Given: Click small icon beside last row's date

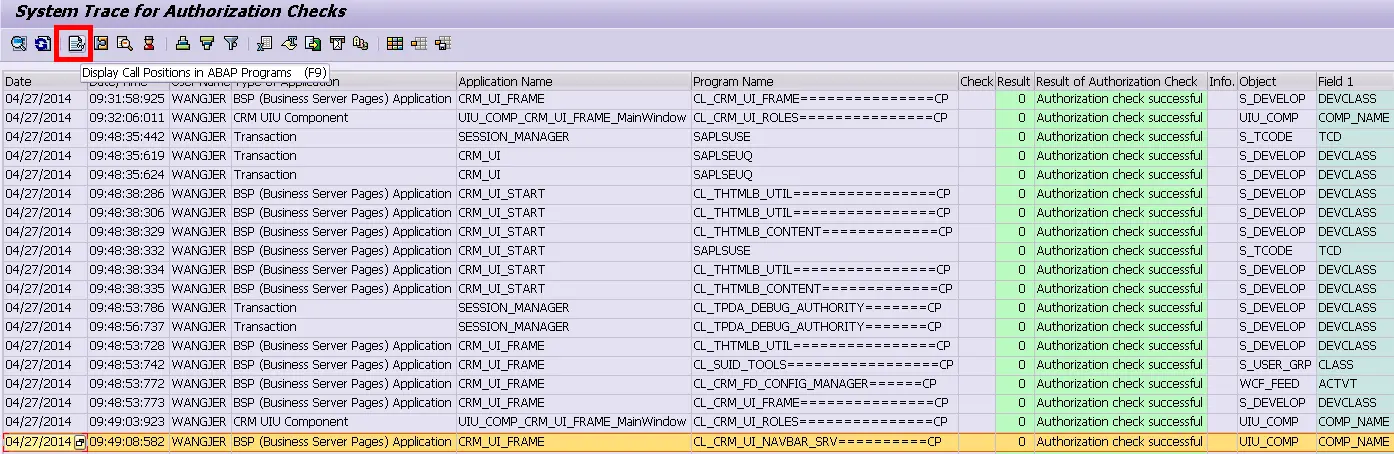Looking at the screenshot, I should coord(80,442).
